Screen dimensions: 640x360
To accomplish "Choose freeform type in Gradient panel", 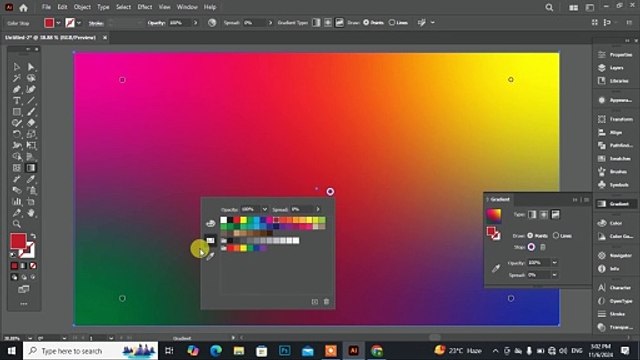I will 556,214.
